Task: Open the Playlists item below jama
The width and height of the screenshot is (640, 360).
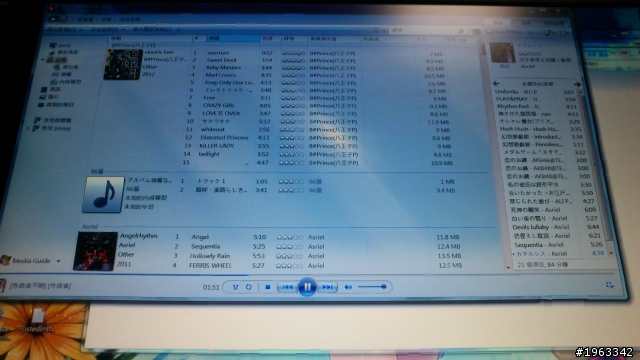Action: point(64,52)
